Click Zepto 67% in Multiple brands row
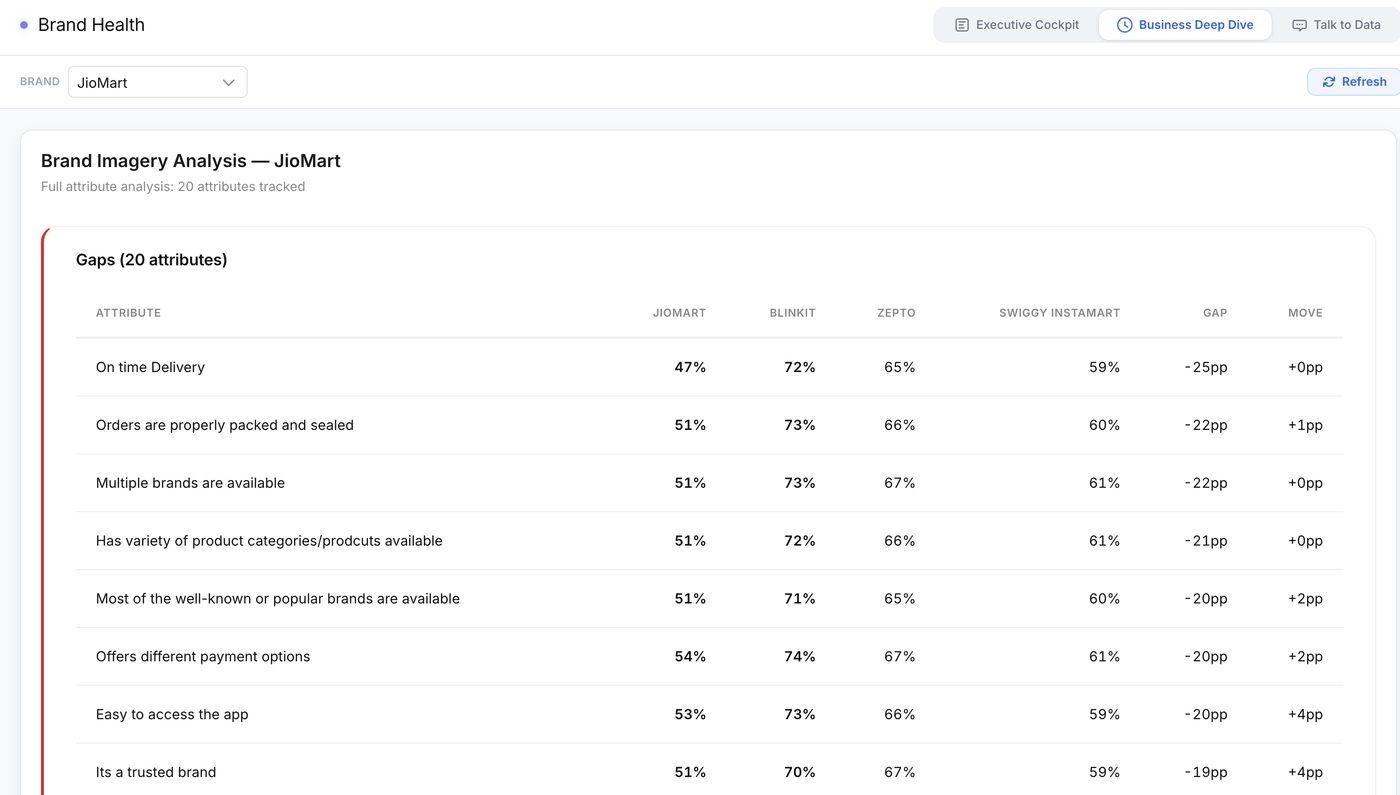 click(900, 483)
